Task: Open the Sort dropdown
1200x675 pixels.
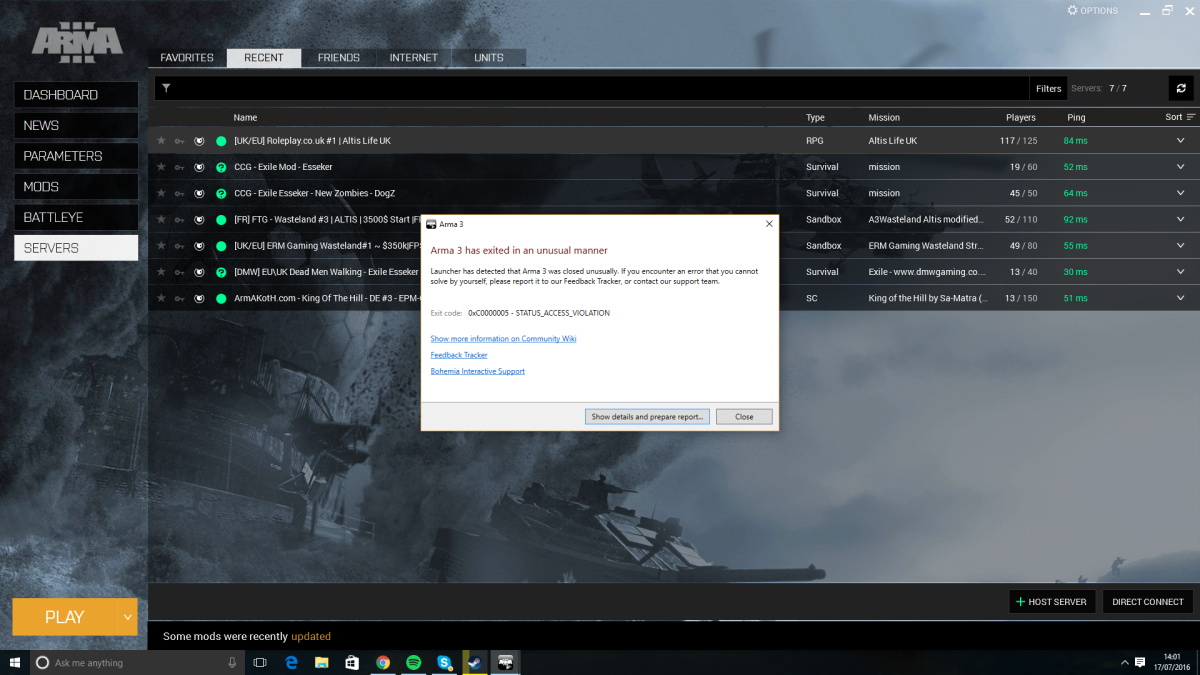Action: pyautogui.click(x=1180, y=117)
